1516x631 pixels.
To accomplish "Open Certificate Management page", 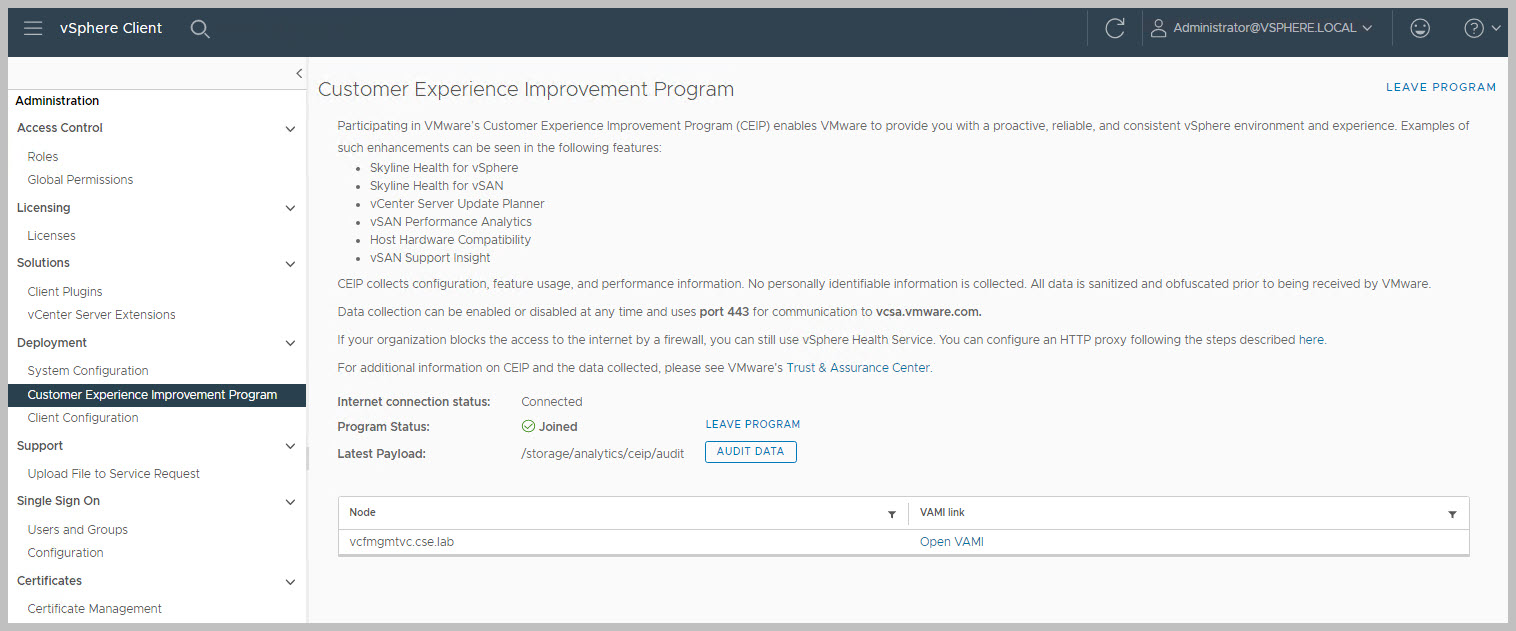I will coord(94,609).
